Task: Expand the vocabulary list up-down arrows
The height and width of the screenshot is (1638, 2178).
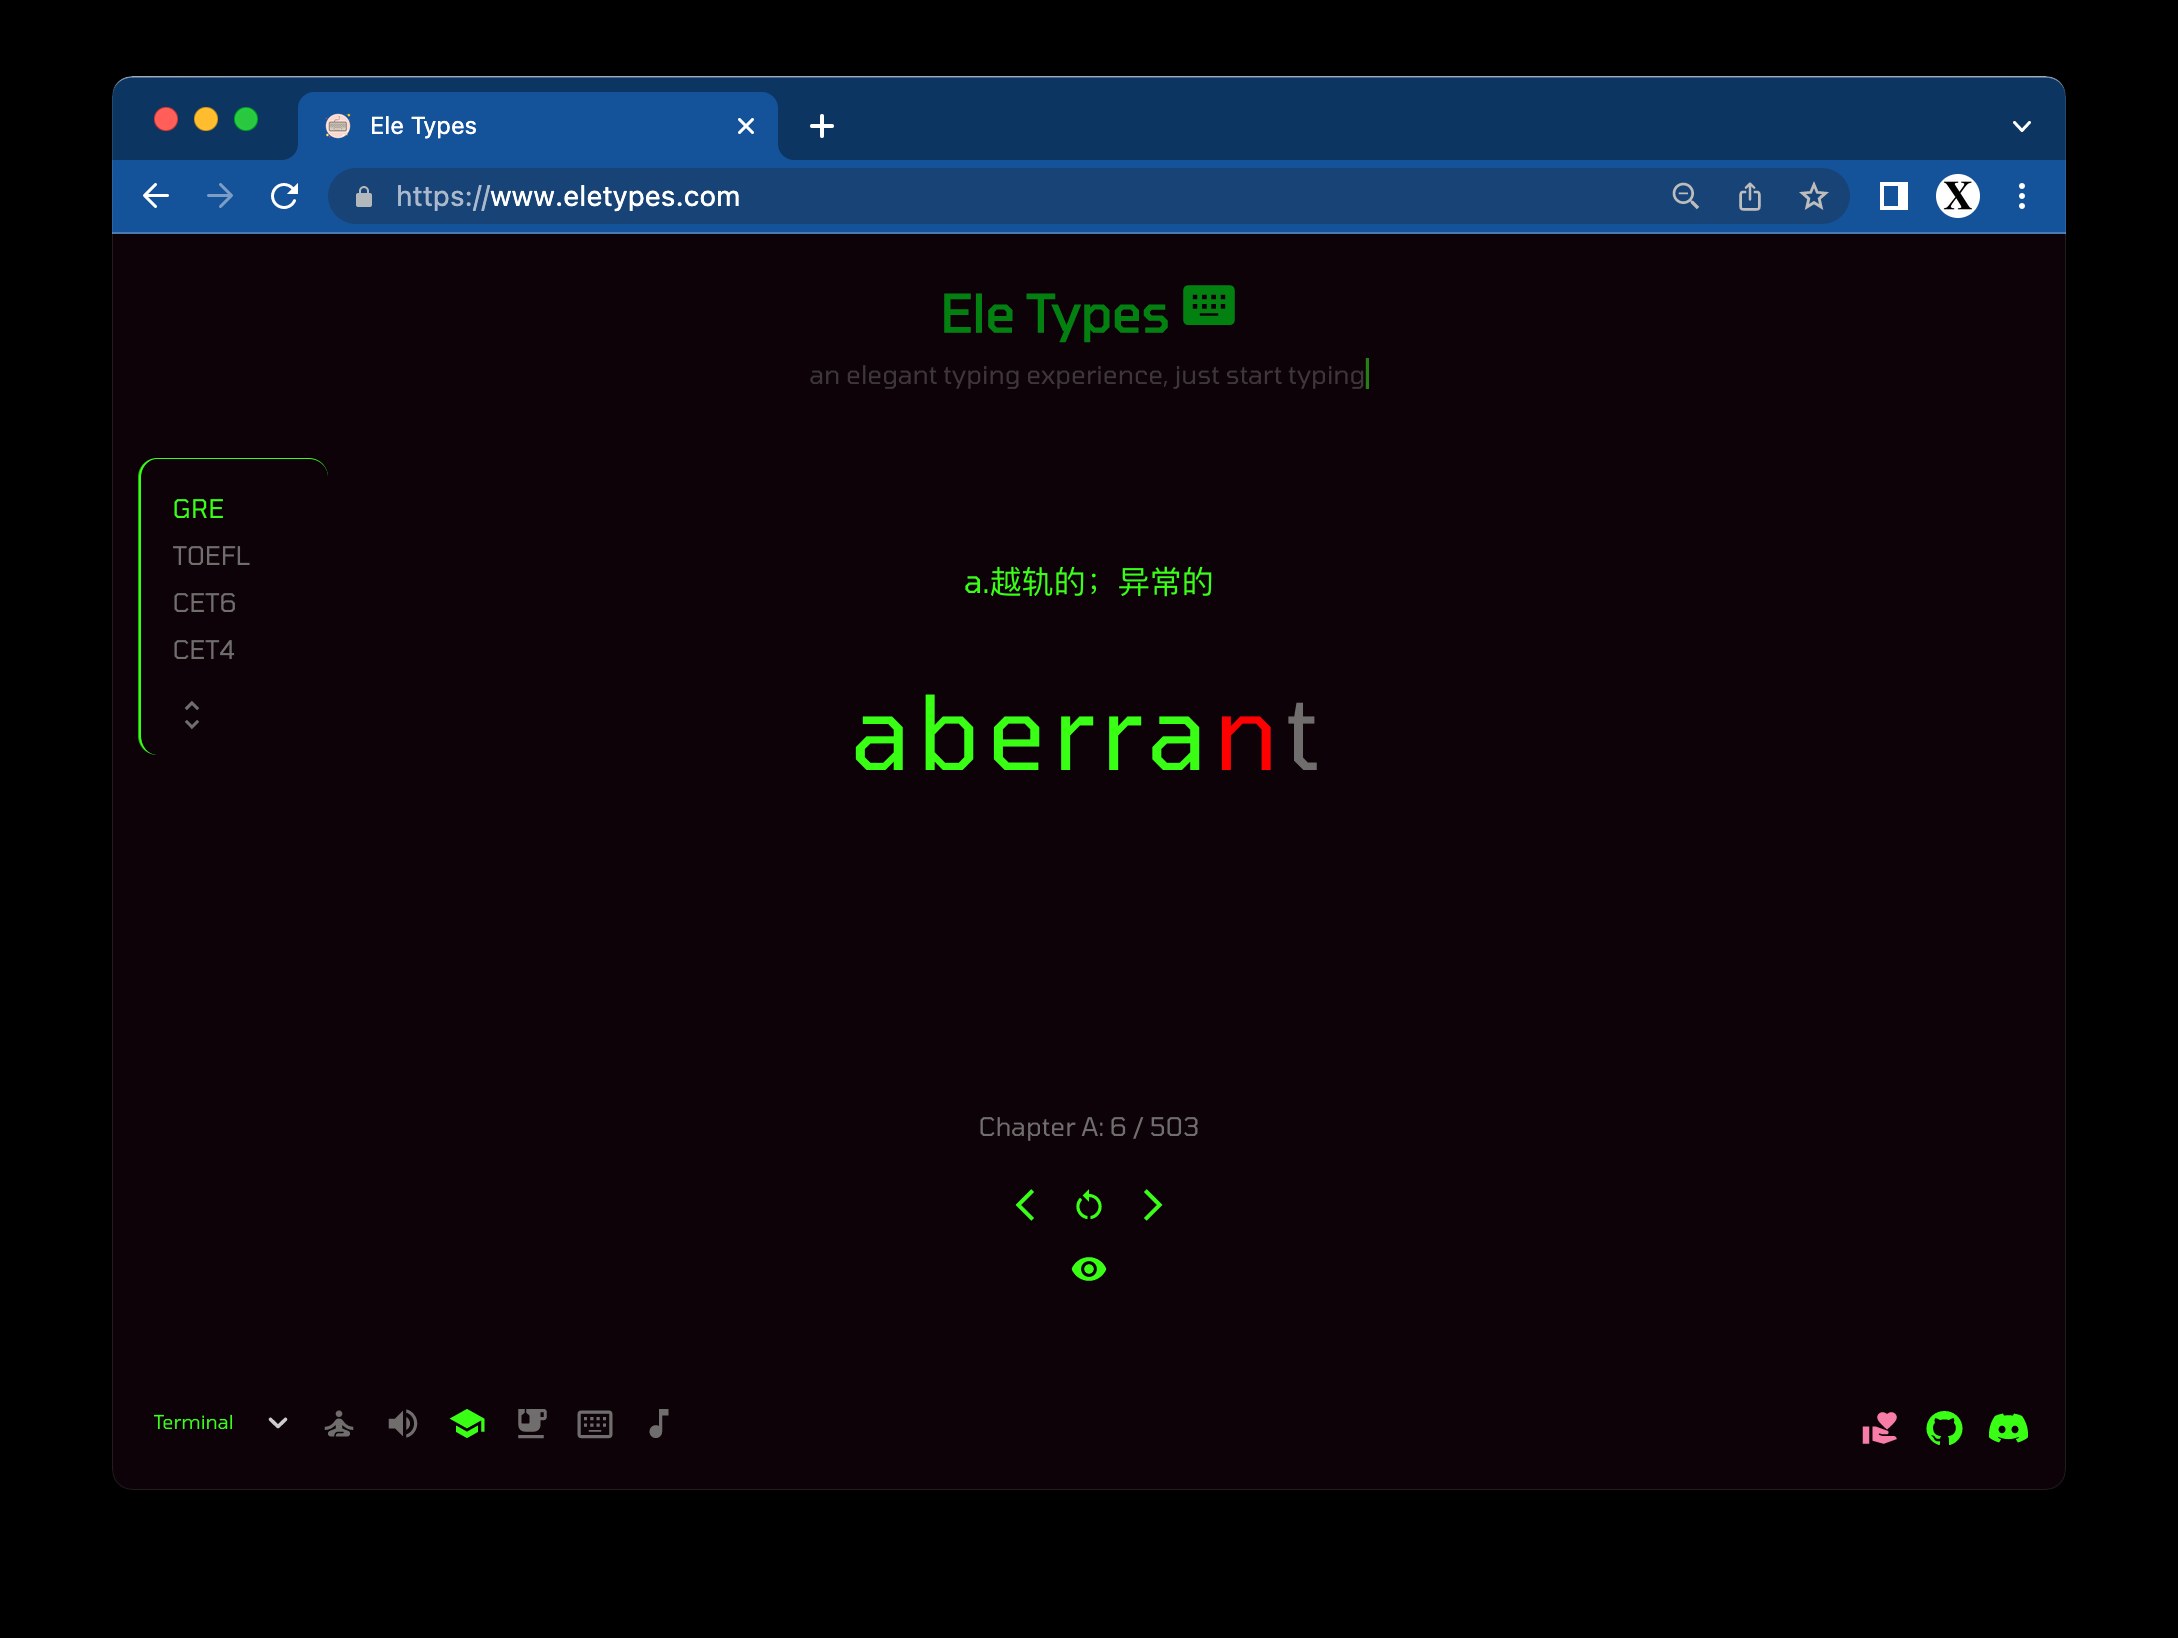Action: pos(192,714)
